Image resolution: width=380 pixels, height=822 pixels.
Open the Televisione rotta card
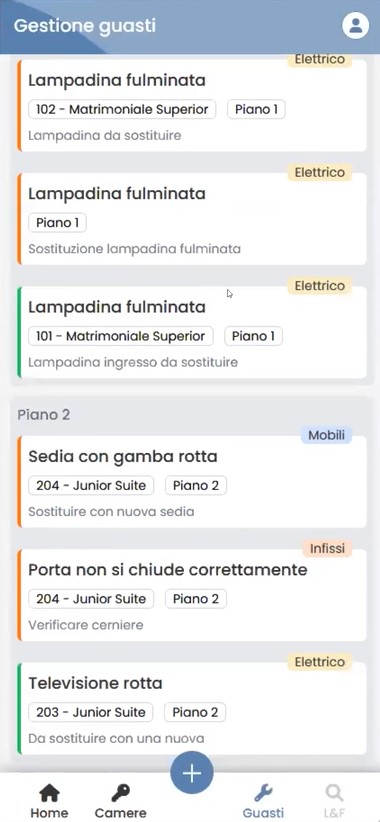tap(192, 708)
